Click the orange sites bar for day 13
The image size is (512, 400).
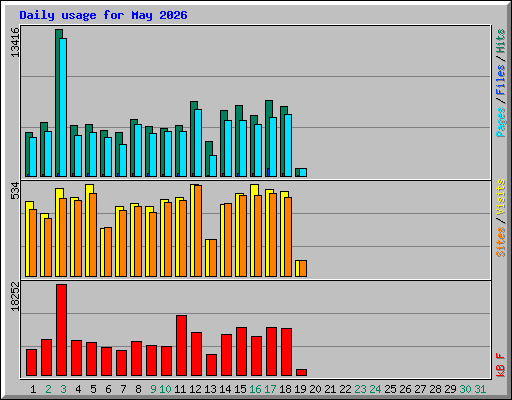(213, 258)
